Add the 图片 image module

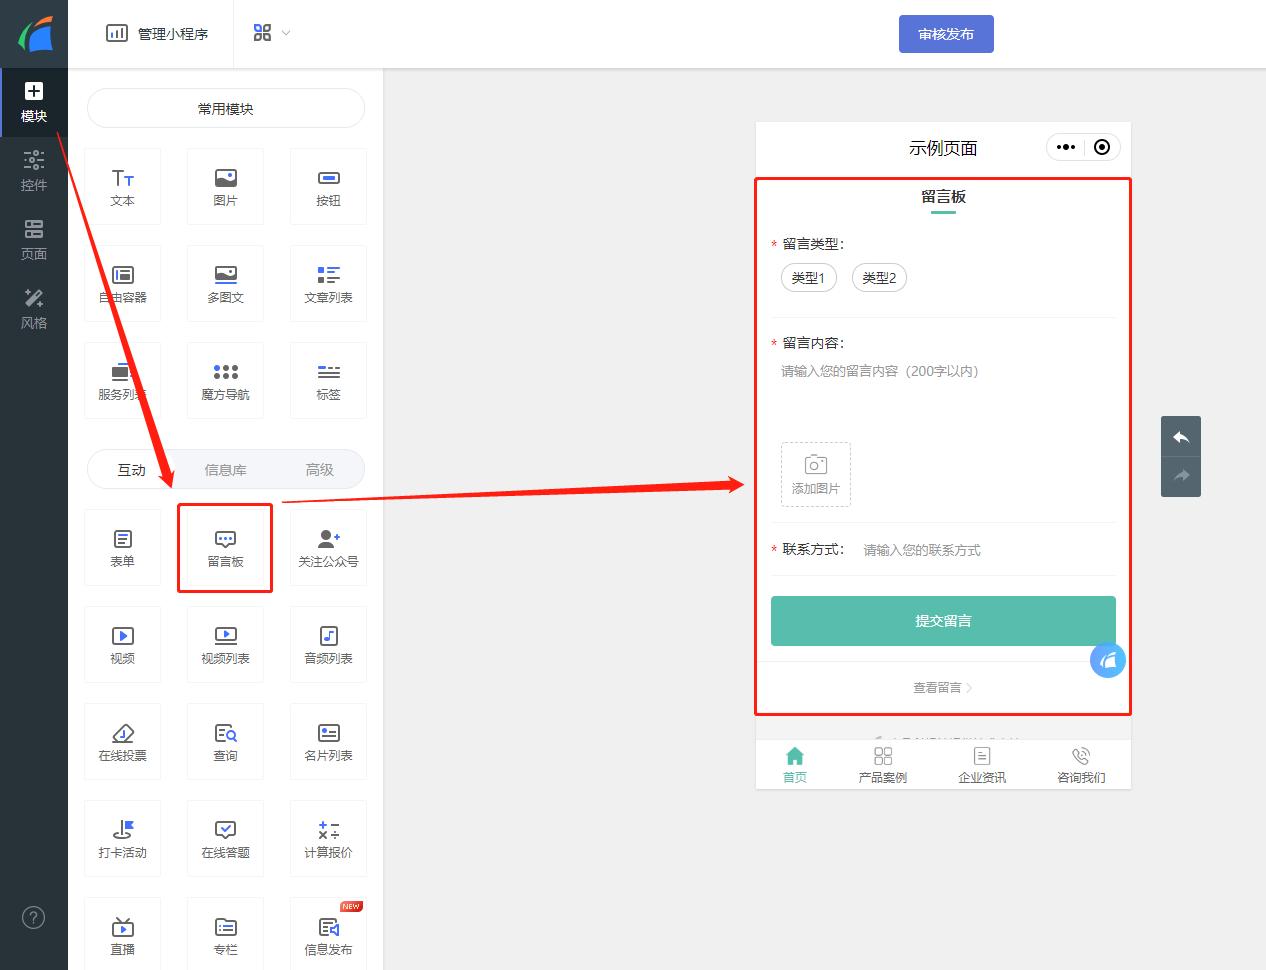225,186
